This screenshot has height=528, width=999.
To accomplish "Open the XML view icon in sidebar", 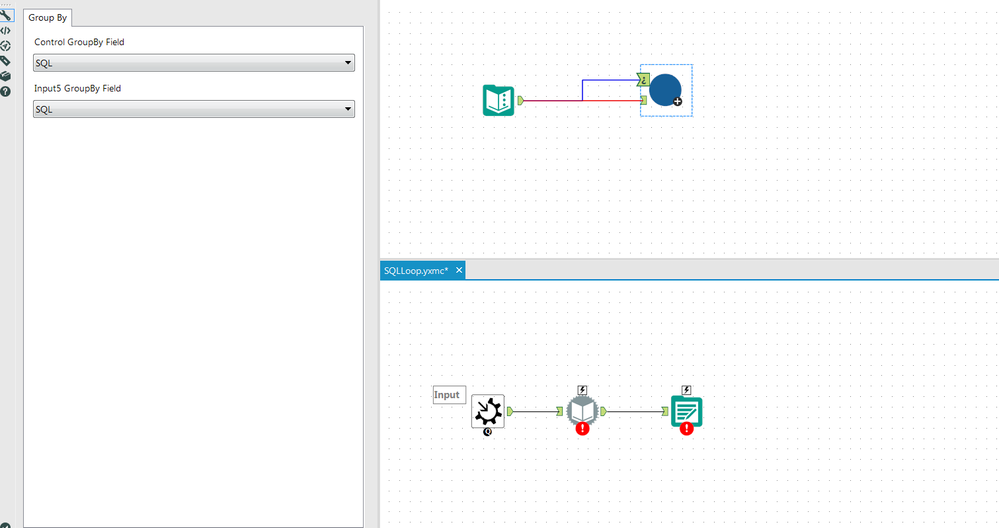I will click(x=5, y=31).
